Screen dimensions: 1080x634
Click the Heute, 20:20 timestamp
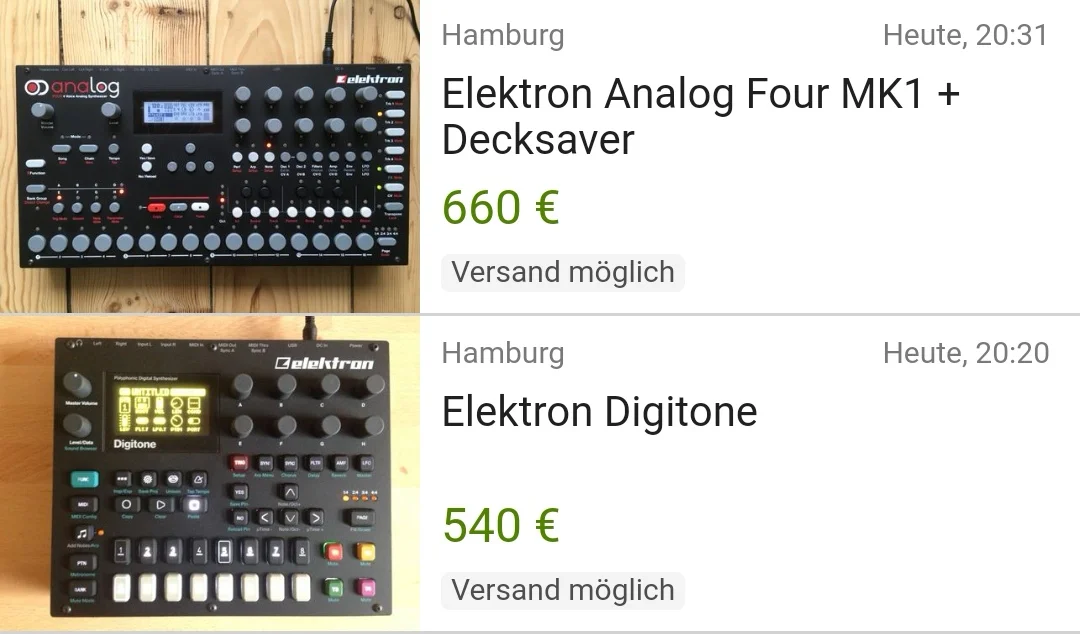[x=966, y=353]
